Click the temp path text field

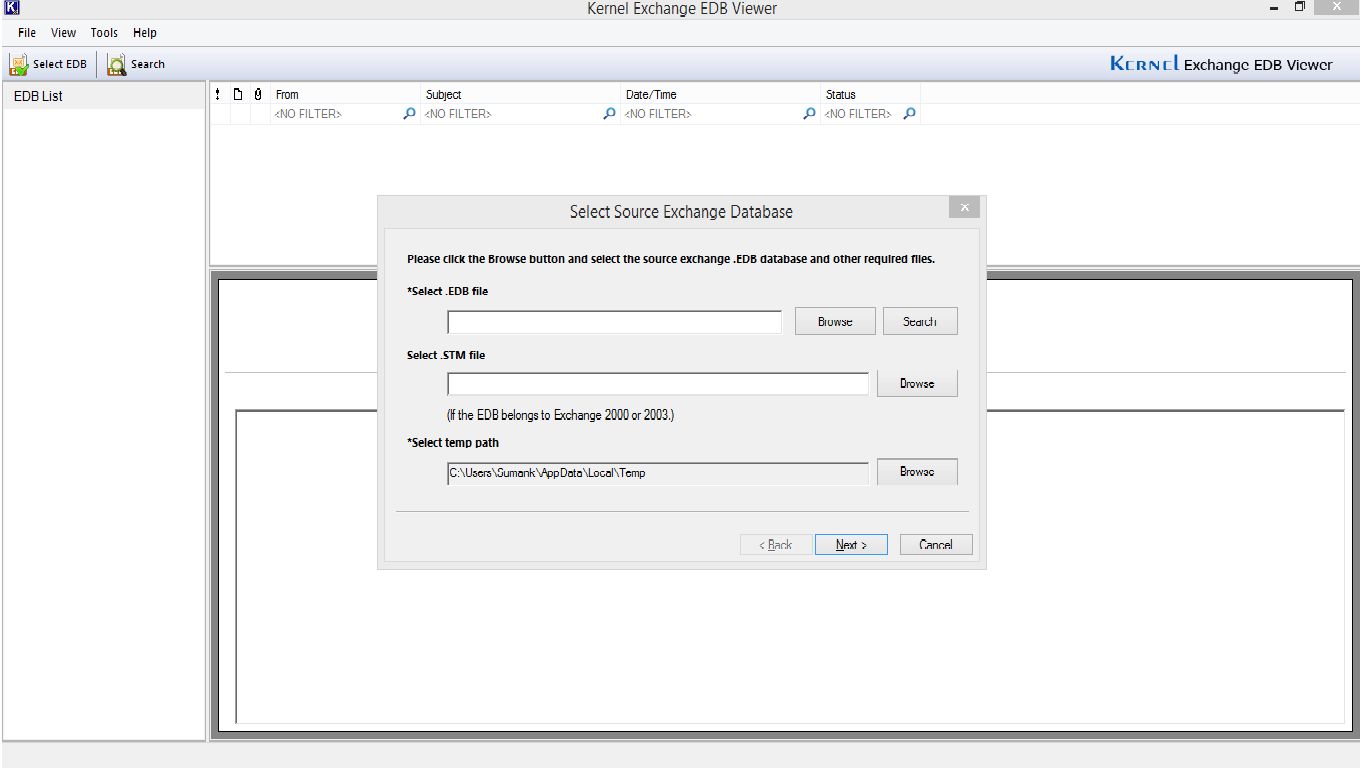(658, 473)
